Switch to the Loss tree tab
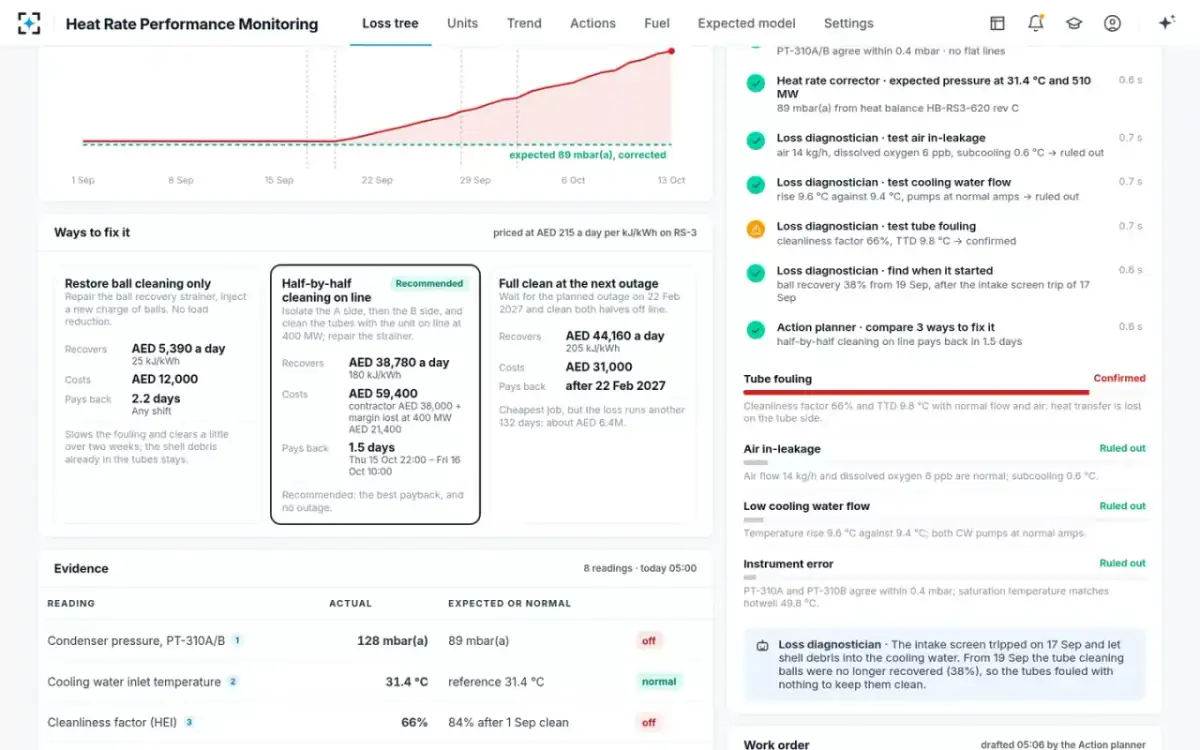 coord(390,23)
